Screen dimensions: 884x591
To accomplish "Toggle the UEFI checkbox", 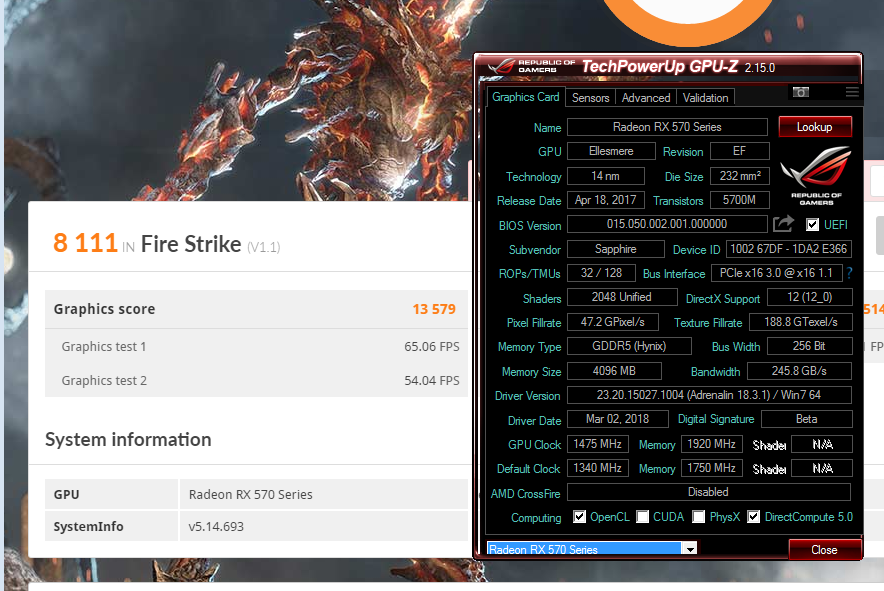I will (x=812, y=224).
